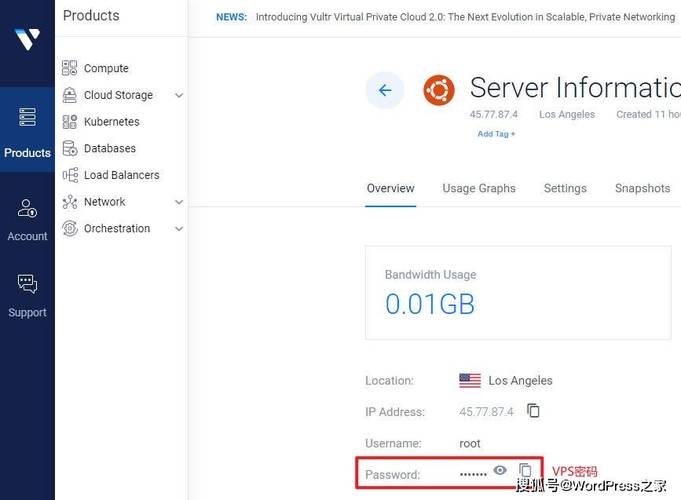Switch to the Settings tab

(565, 188)
